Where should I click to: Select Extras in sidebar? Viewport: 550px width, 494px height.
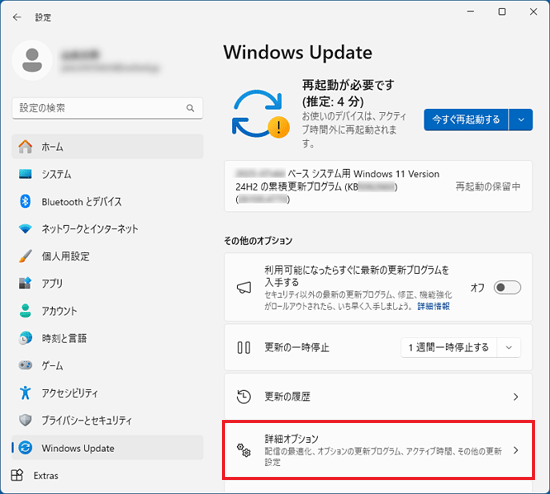coord(108,475)
